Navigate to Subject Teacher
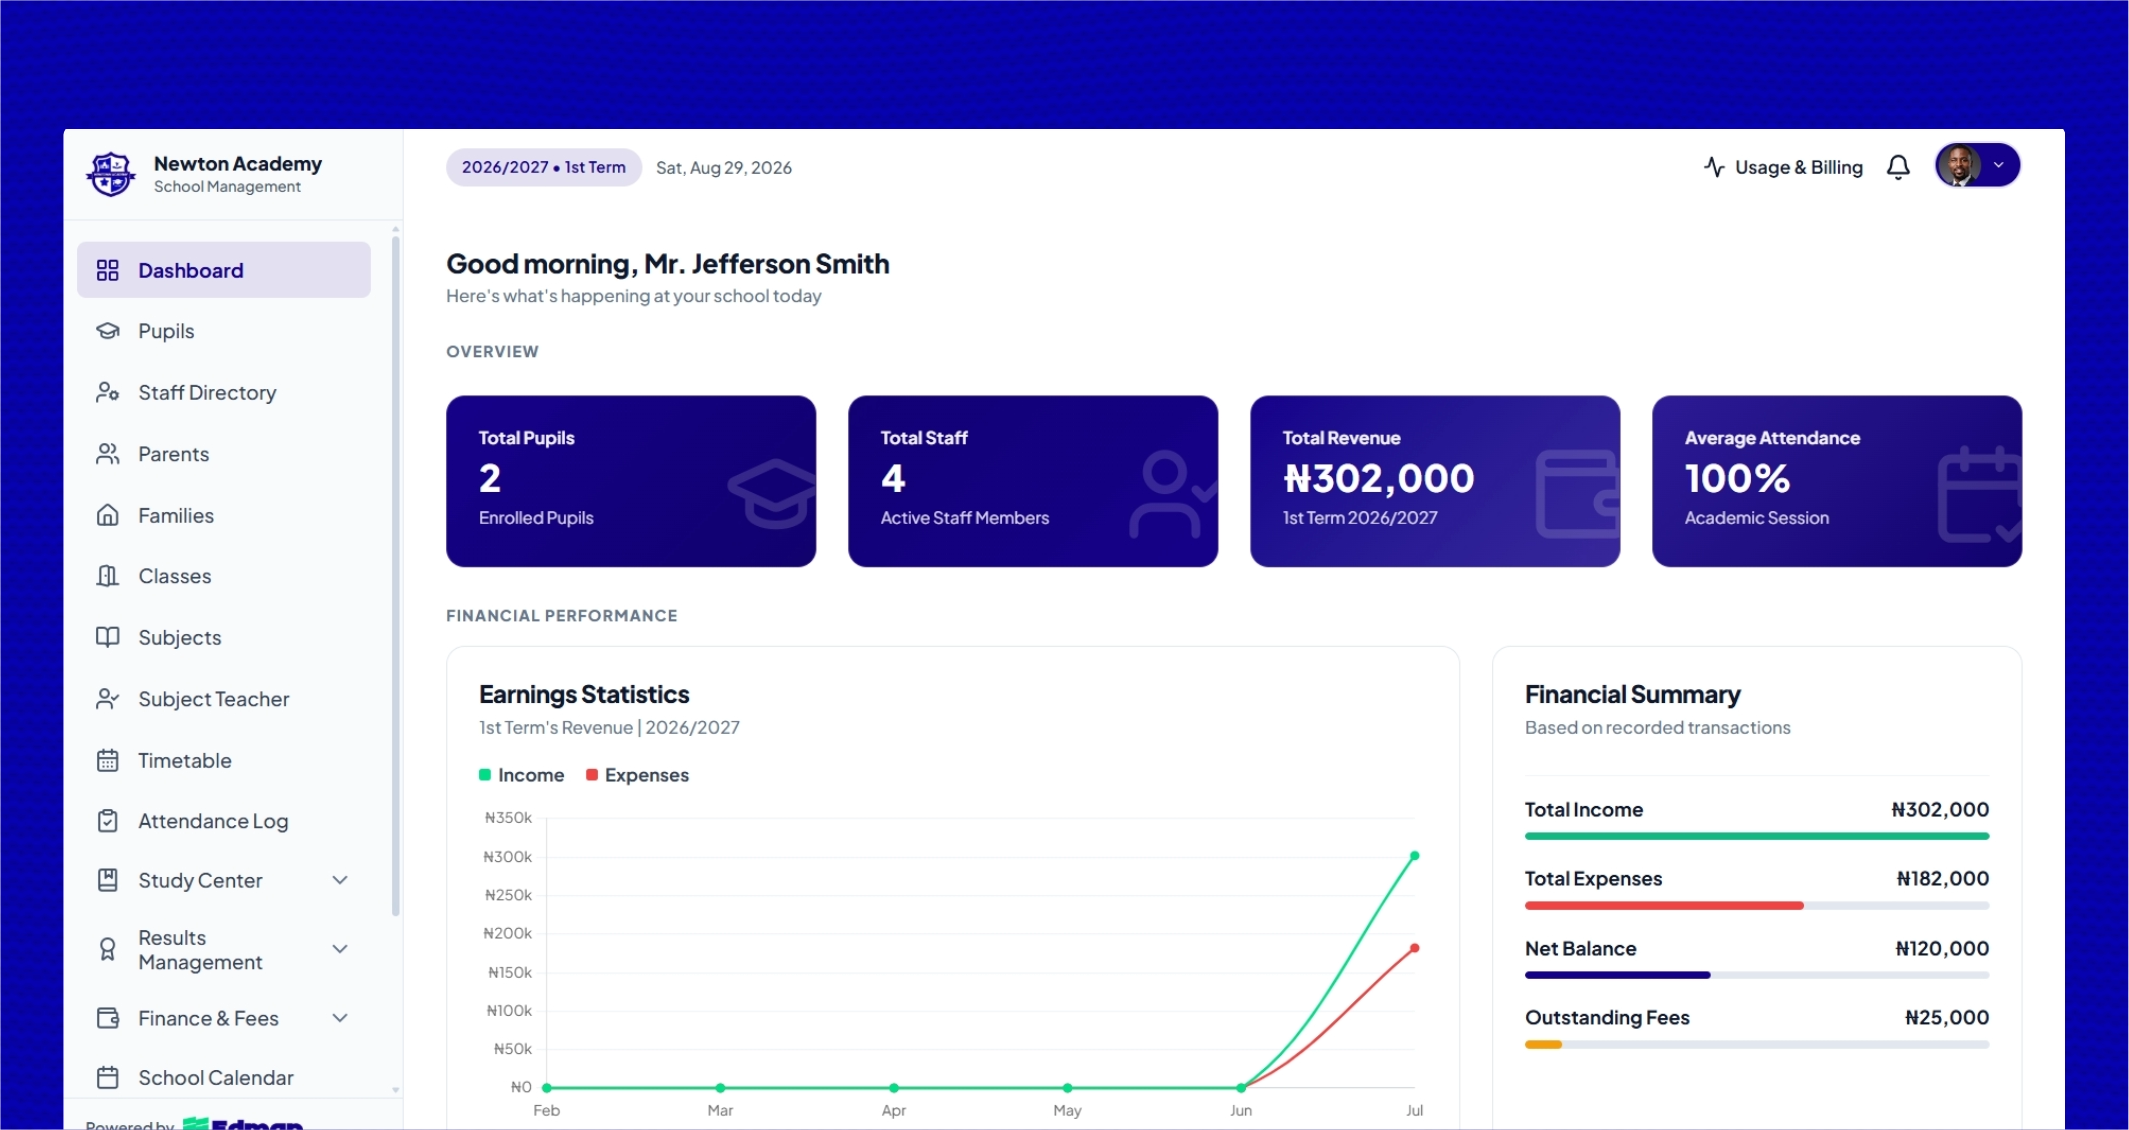This screenshot has width=2129, height=1130. pos(224,699)
